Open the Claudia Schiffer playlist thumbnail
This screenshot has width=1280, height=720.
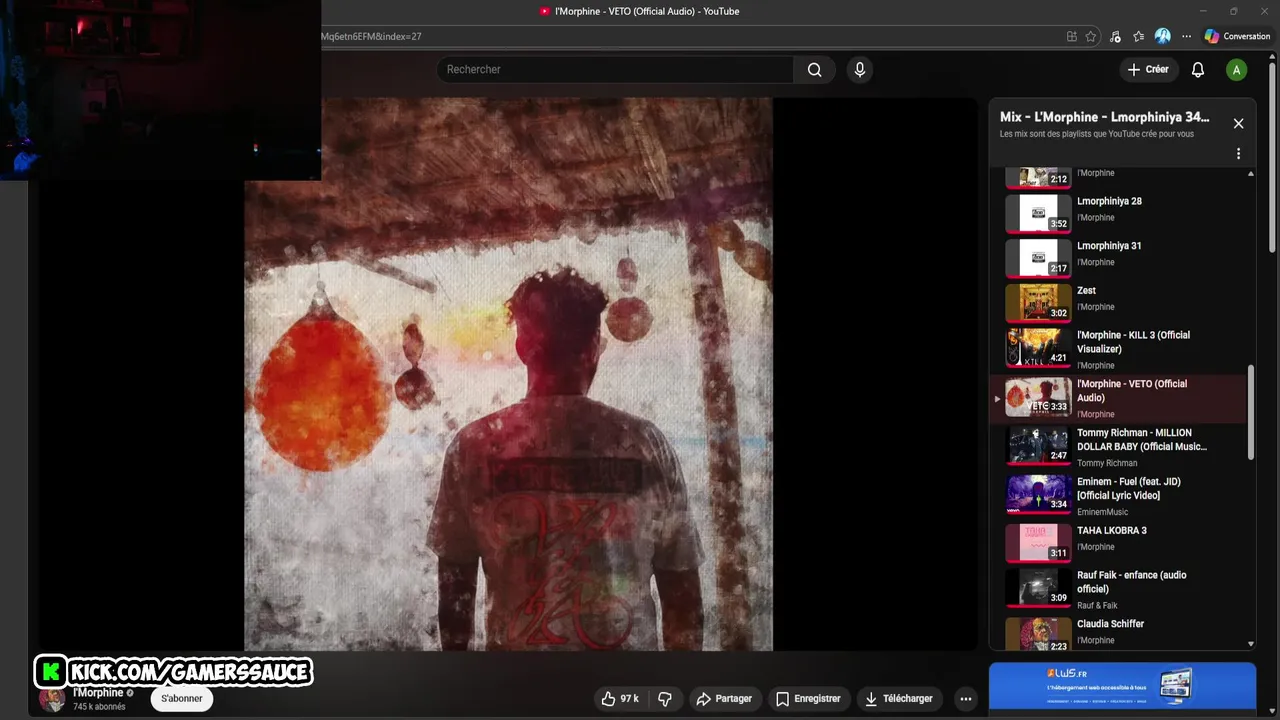pos(1038,634)
